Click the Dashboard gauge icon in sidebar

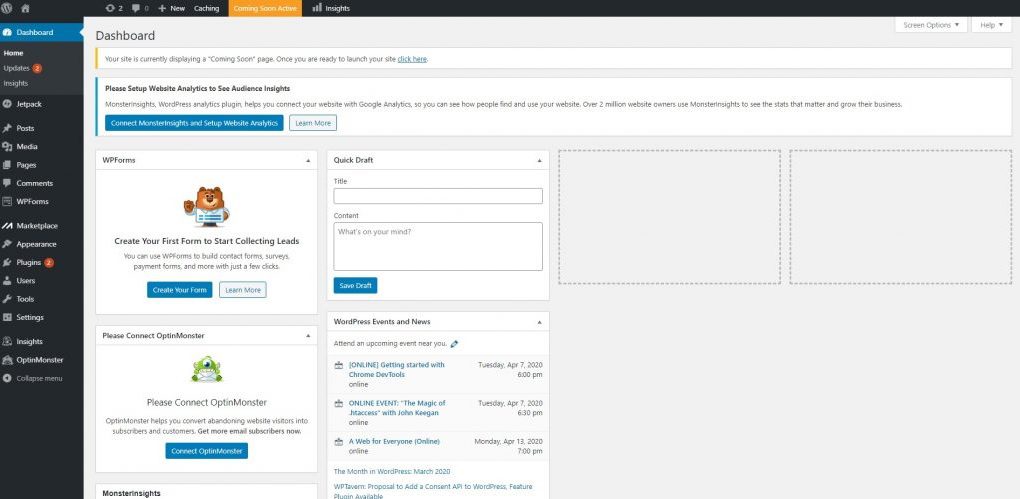point(7,33)
